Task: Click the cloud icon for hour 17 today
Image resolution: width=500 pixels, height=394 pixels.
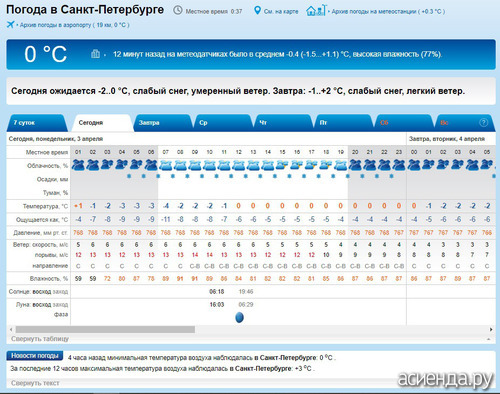Action: coord(311,165)
